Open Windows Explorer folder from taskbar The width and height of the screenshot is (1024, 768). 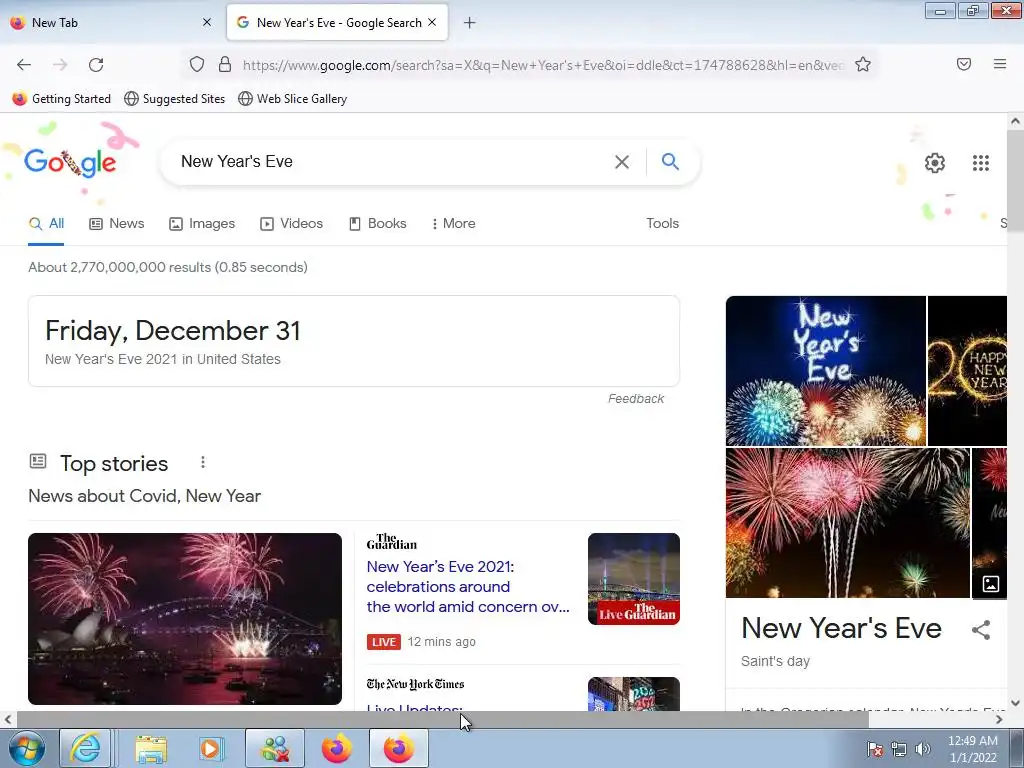[x=151, y=748]
